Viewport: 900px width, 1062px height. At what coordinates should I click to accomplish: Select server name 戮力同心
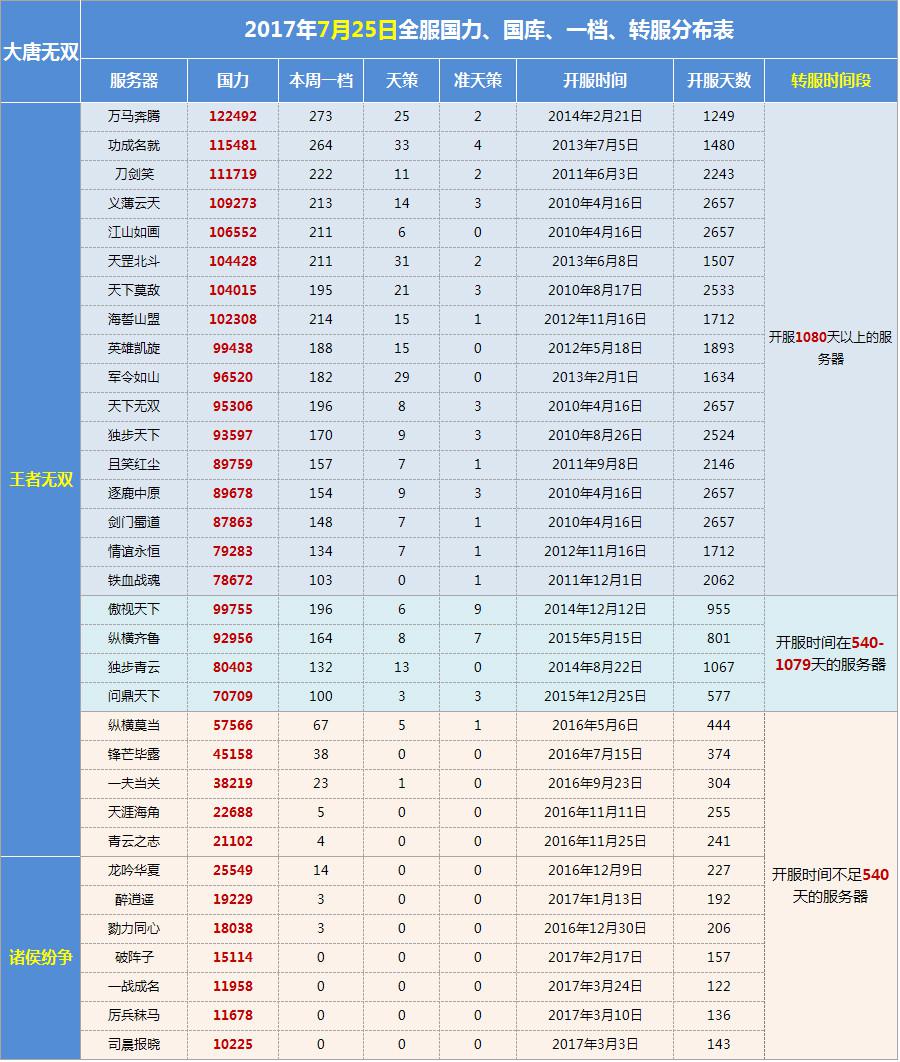(134, 929)
